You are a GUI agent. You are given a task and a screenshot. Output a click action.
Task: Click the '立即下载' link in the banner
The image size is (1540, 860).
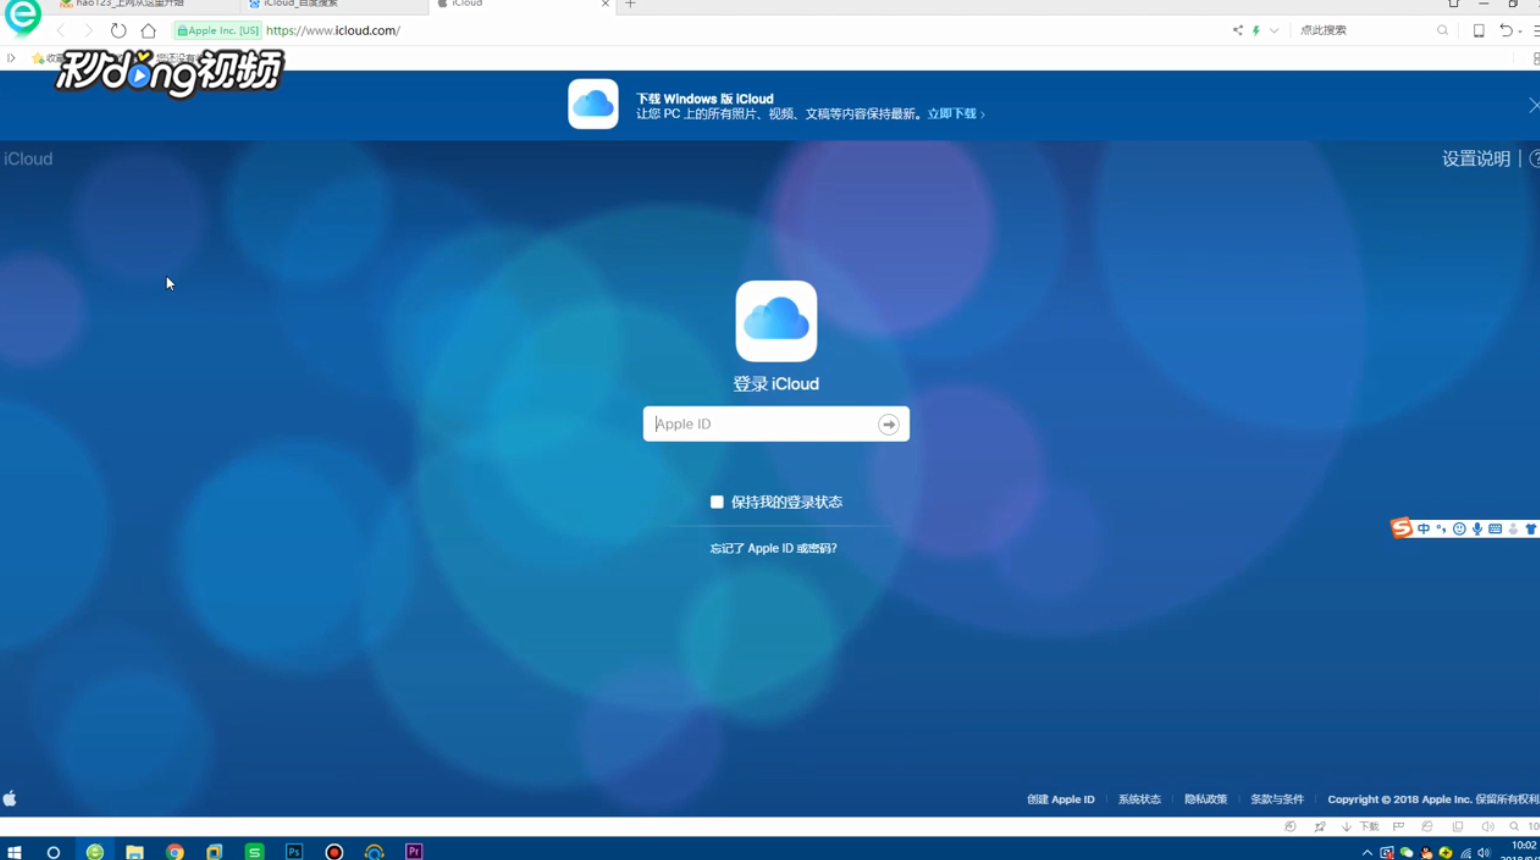952,113
